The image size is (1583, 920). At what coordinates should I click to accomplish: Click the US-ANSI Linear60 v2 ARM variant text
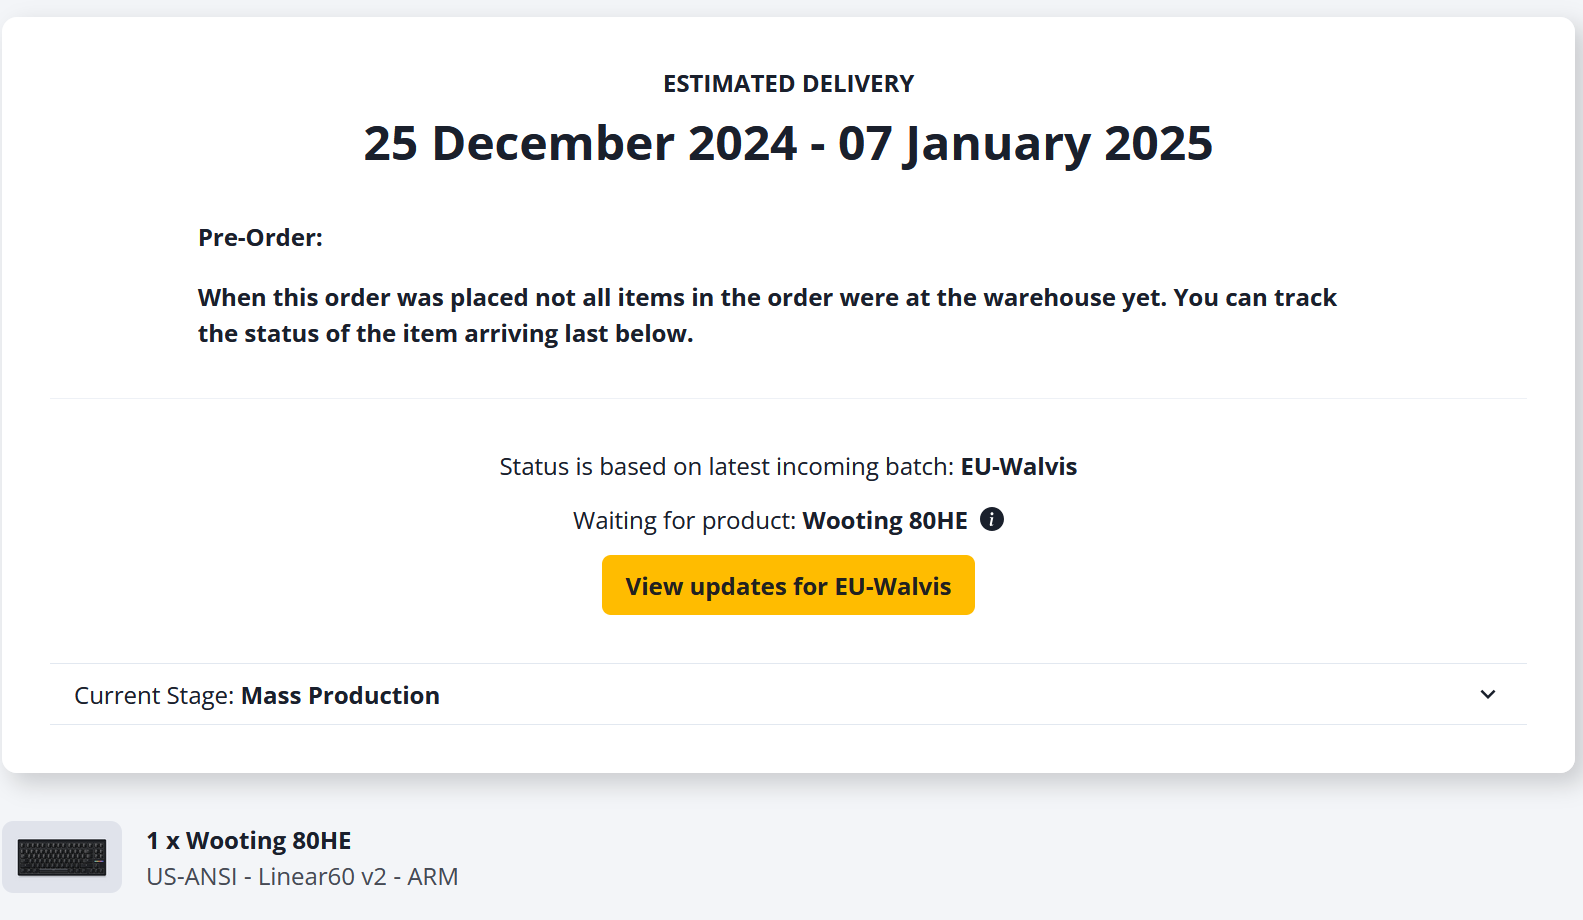(302, 876)
